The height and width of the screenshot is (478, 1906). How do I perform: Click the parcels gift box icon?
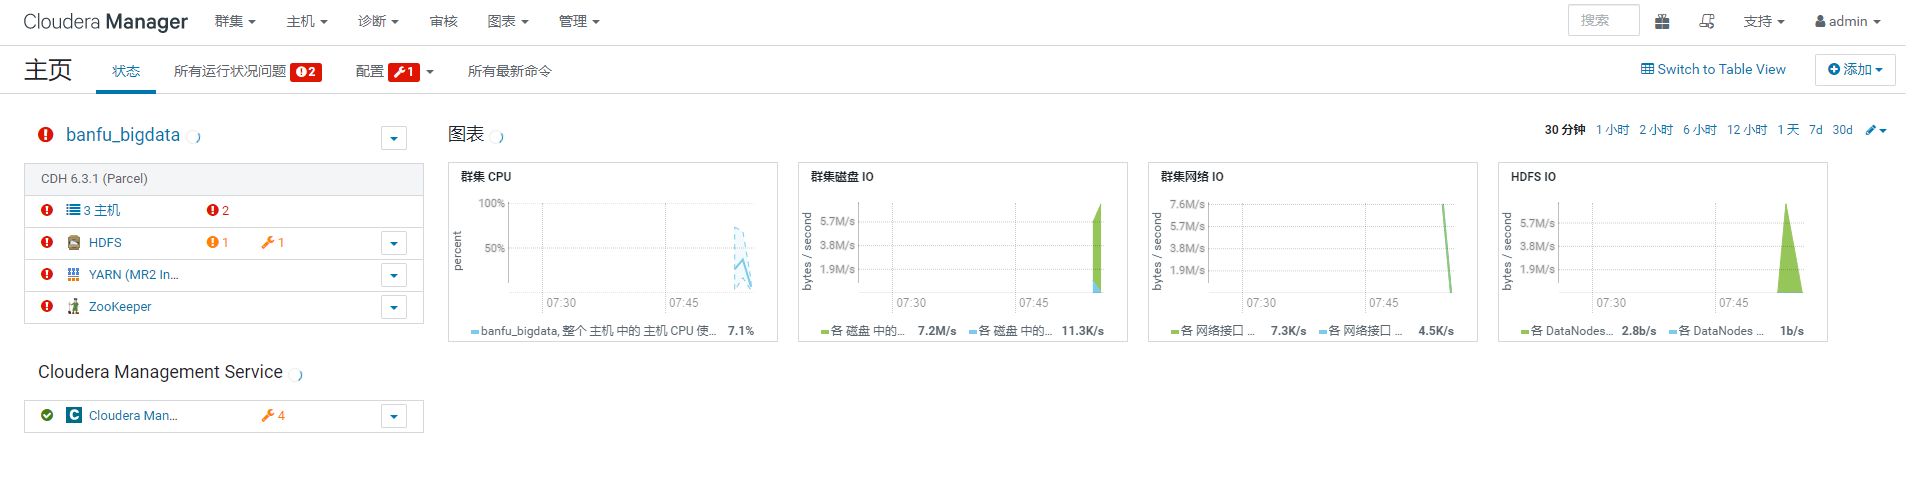pos(1662,21)
